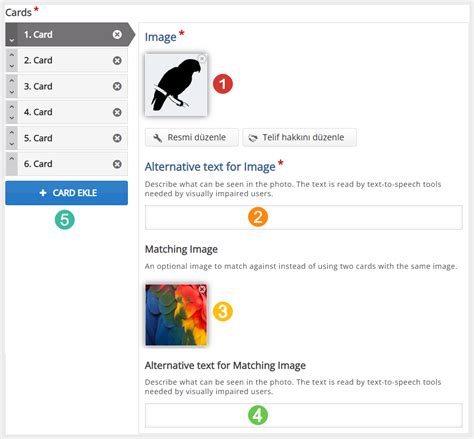474x439 pixels.
Task: Remove 5. Card using its X icon
Action: 117,138
